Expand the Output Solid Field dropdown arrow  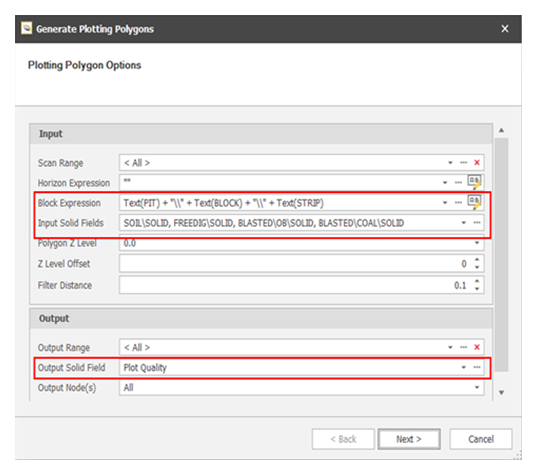pos(463,367)
